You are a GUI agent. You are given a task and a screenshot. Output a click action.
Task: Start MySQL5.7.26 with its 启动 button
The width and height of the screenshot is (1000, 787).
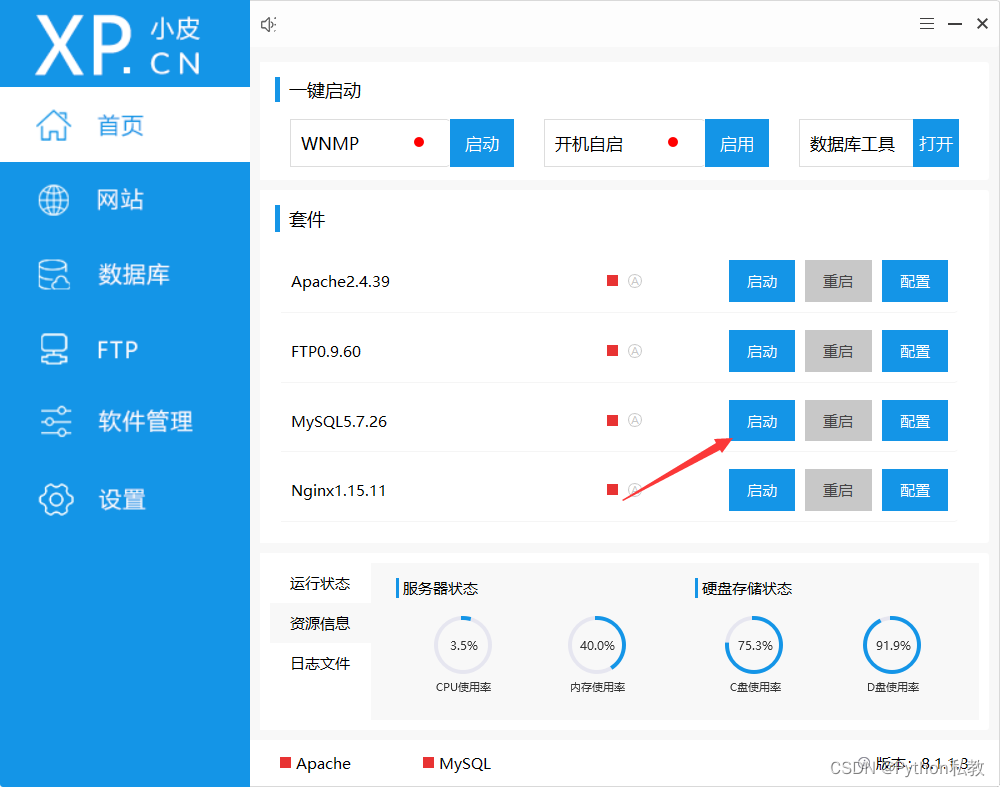tap(761, 421)
